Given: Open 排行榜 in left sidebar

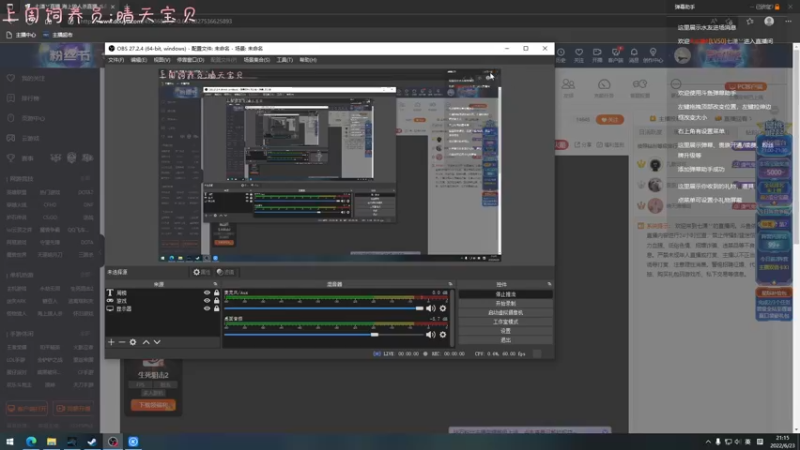Looking at the screenshot, I should [24, 98].
